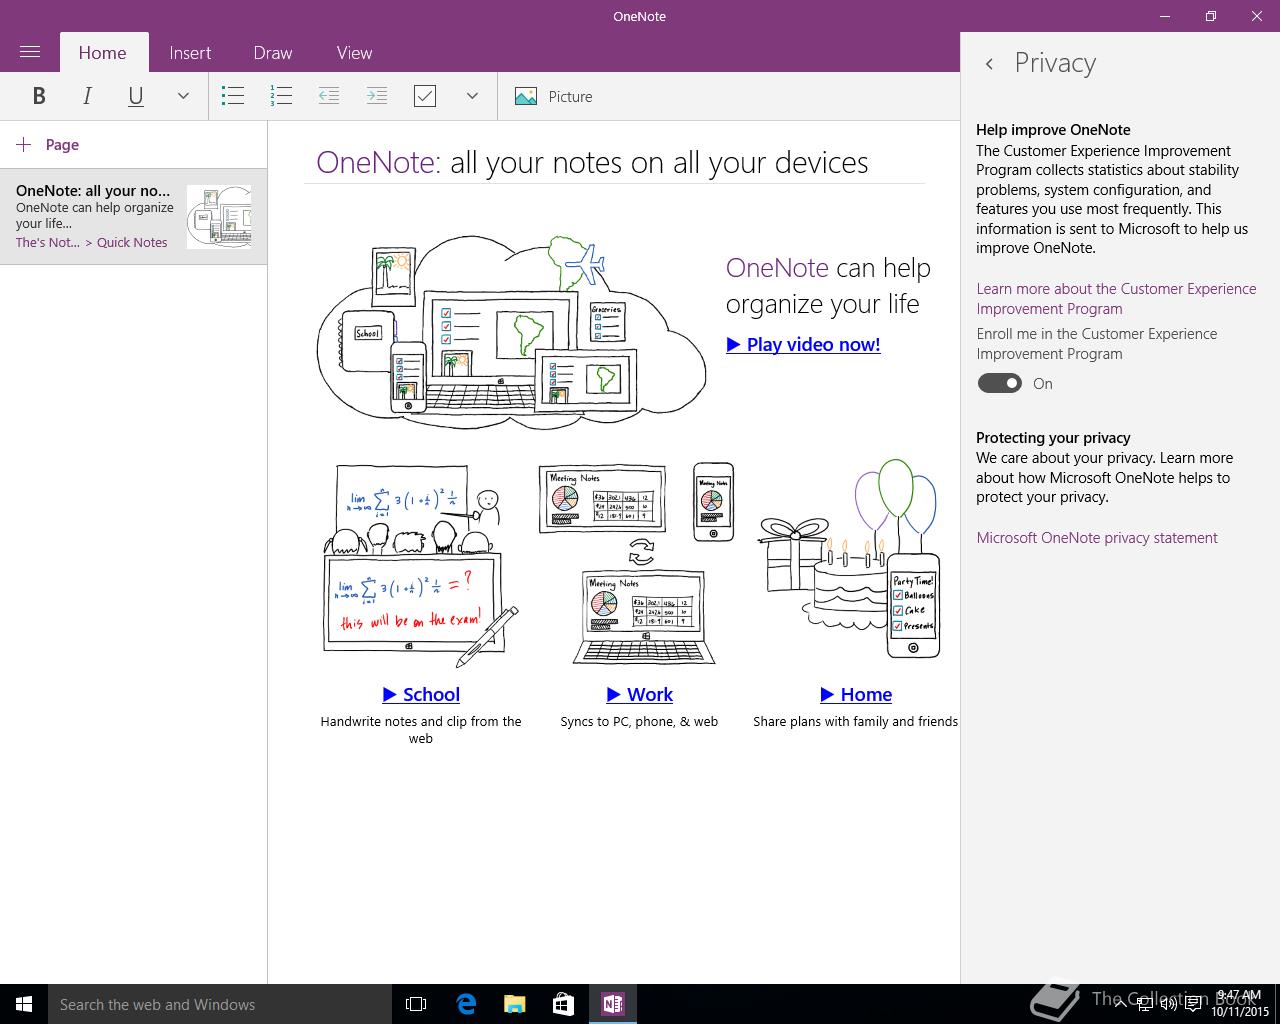Image resolution: width=1280 pixels, height=1024 pixels.
Task: Expand more paragraph options dropdown
Action: click(x=472, y=96)
